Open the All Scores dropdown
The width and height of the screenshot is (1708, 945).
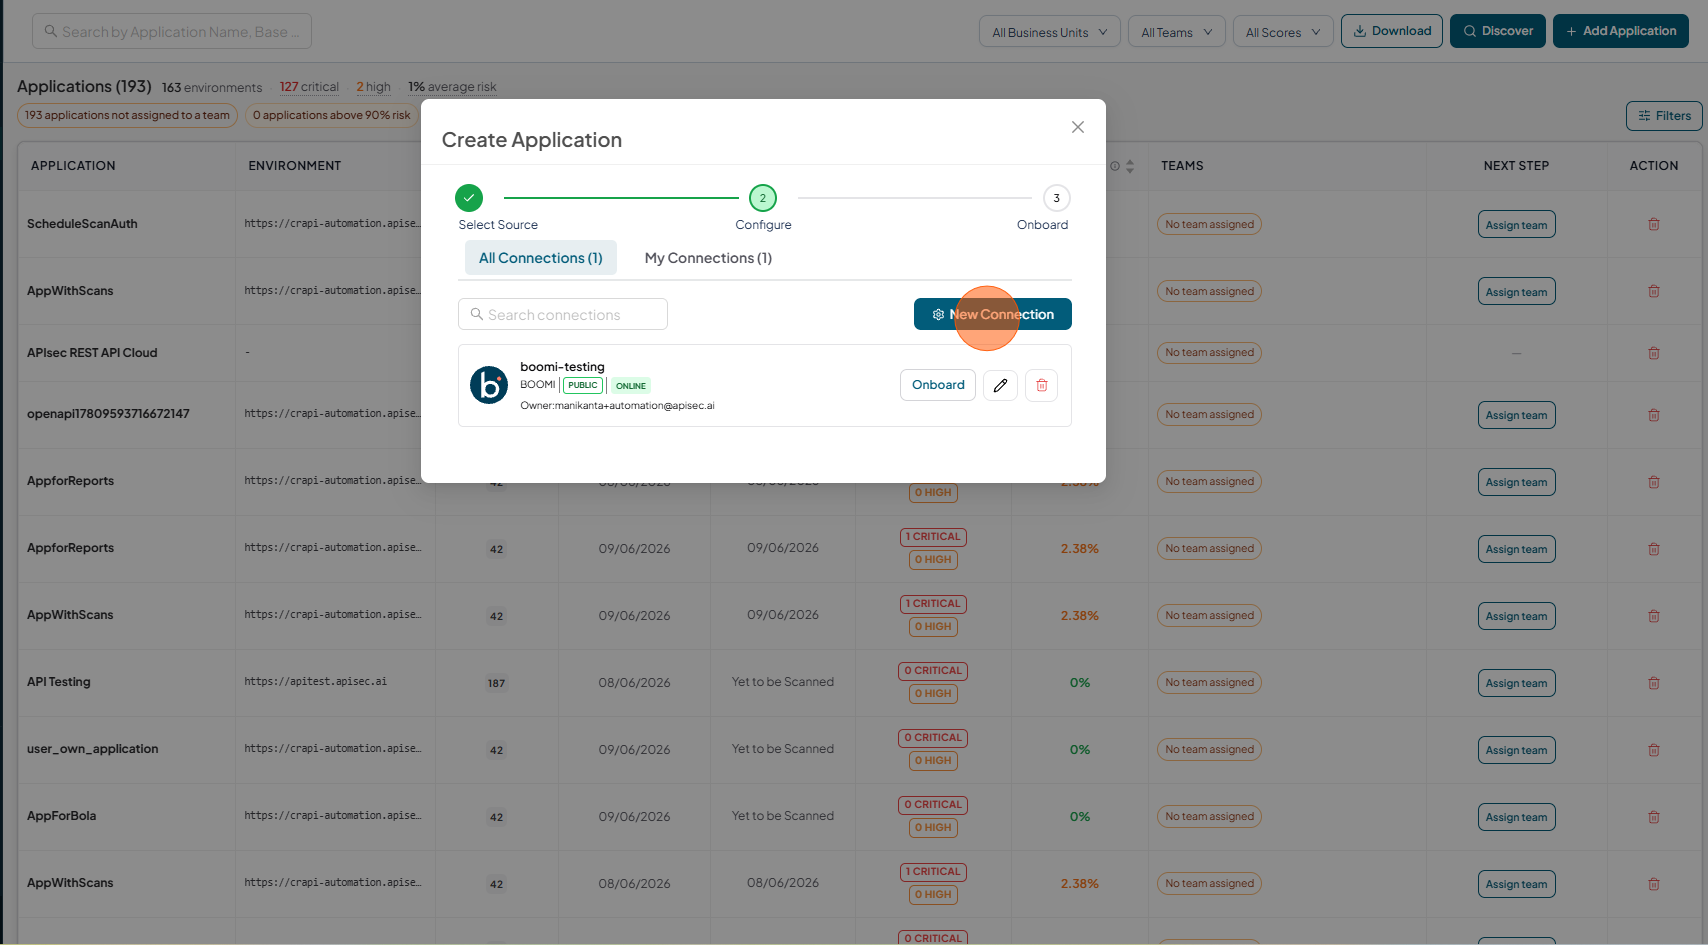pos(1283,32)
